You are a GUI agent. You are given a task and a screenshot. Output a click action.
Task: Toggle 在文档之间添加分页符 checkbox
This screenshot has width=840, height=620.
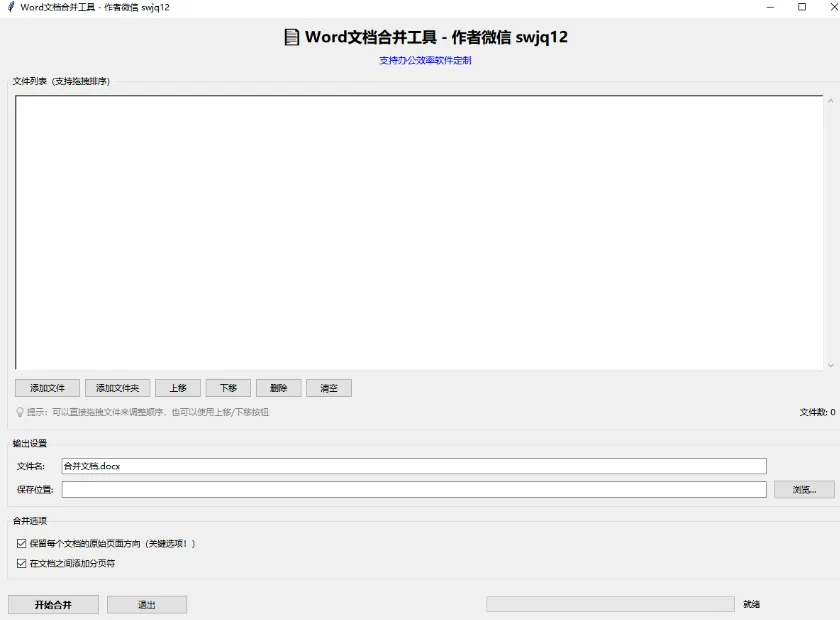pyautogui.click(x=21, y=563)
